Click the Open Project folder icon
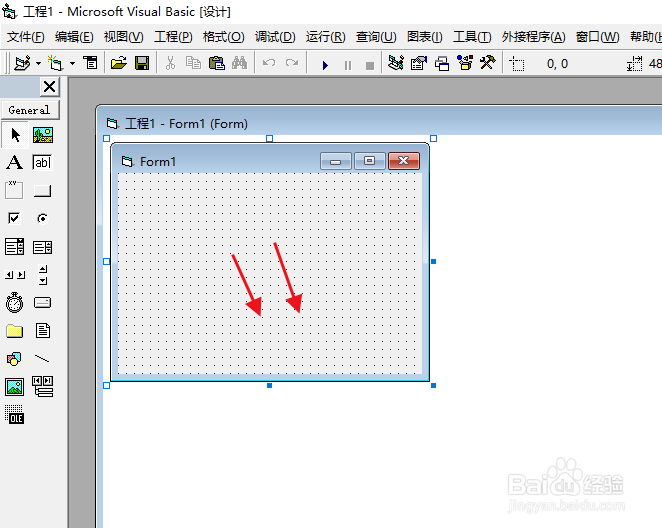Screen dimensions: 662x528 119,64
